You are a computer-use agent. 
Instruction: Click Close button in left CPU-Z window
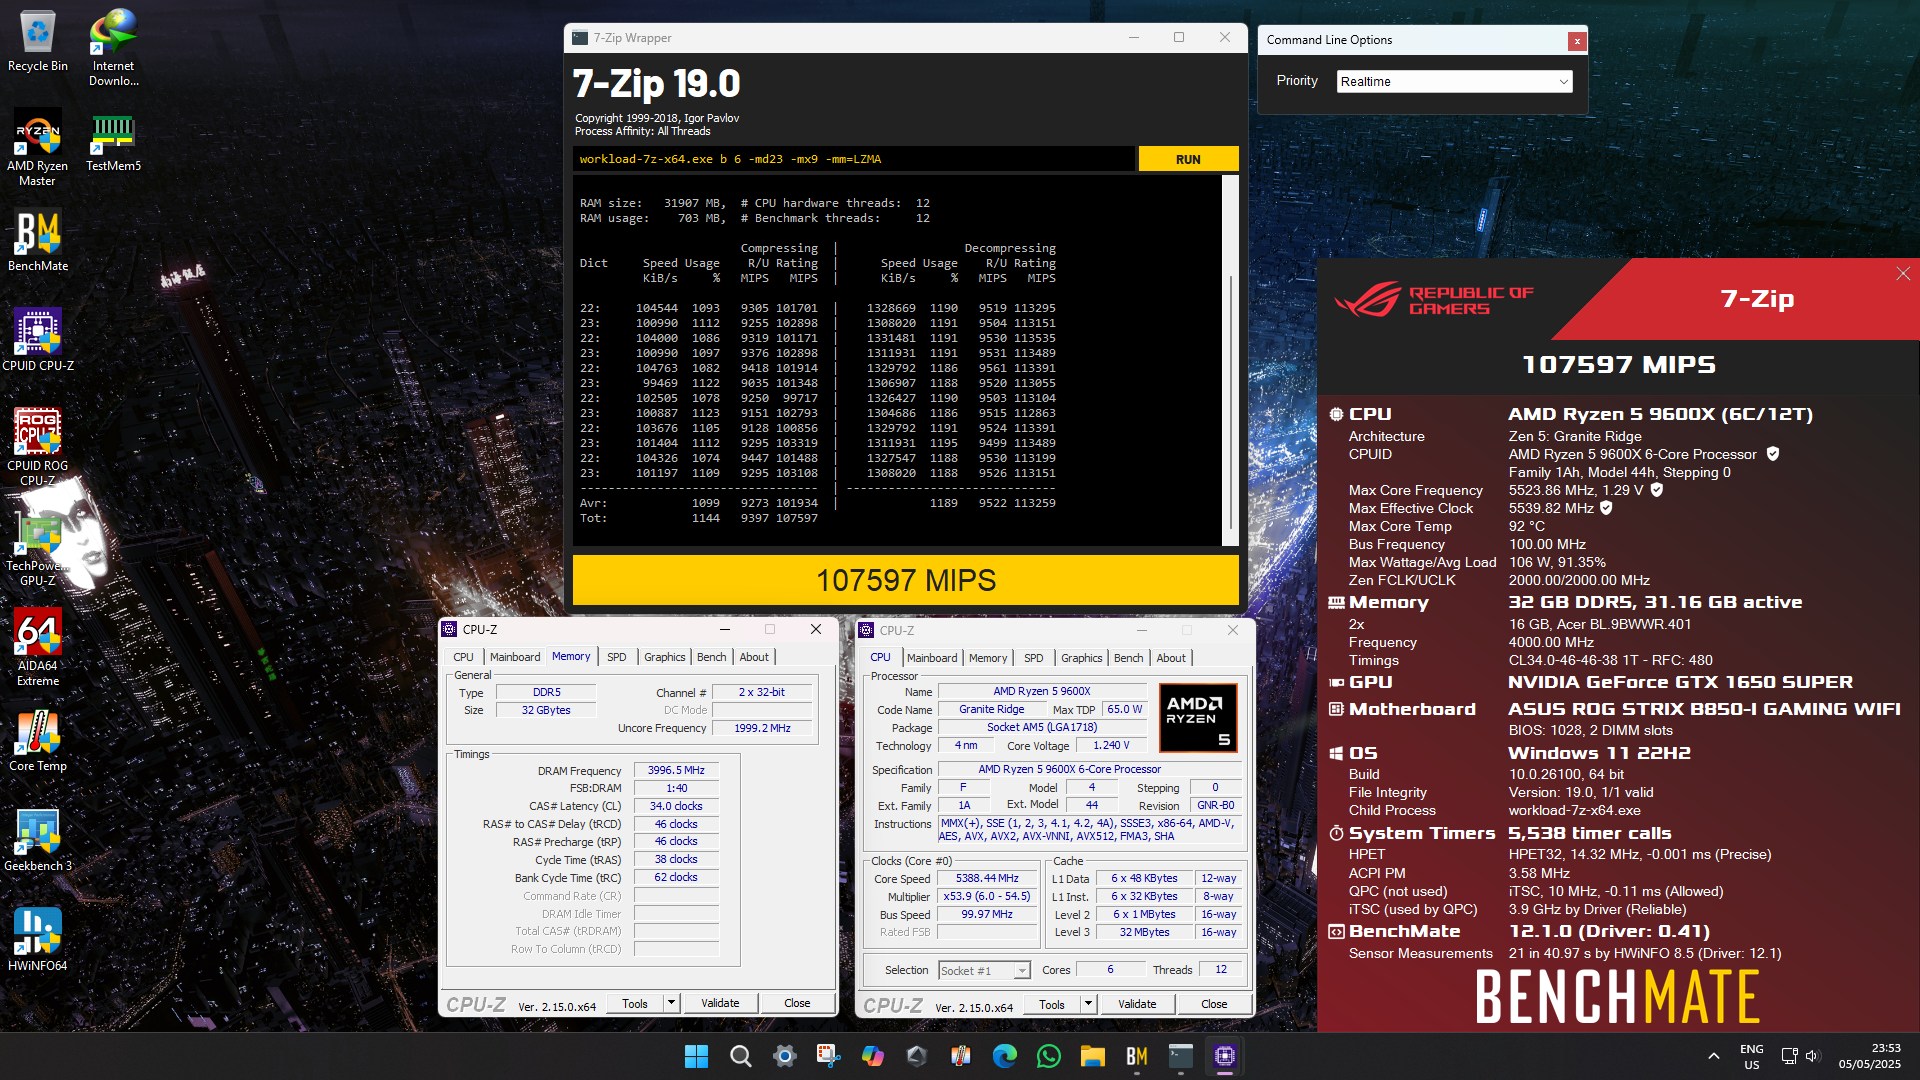pos(797,1003)
